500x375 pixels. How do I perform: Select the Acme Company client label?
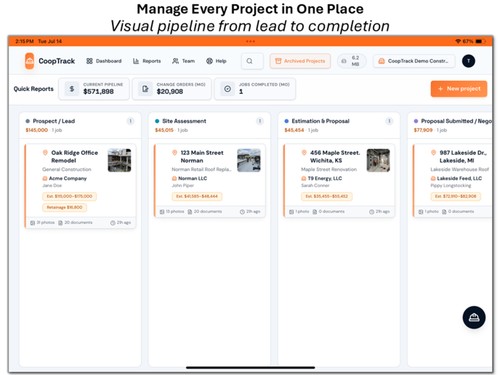tap(65, 178)
